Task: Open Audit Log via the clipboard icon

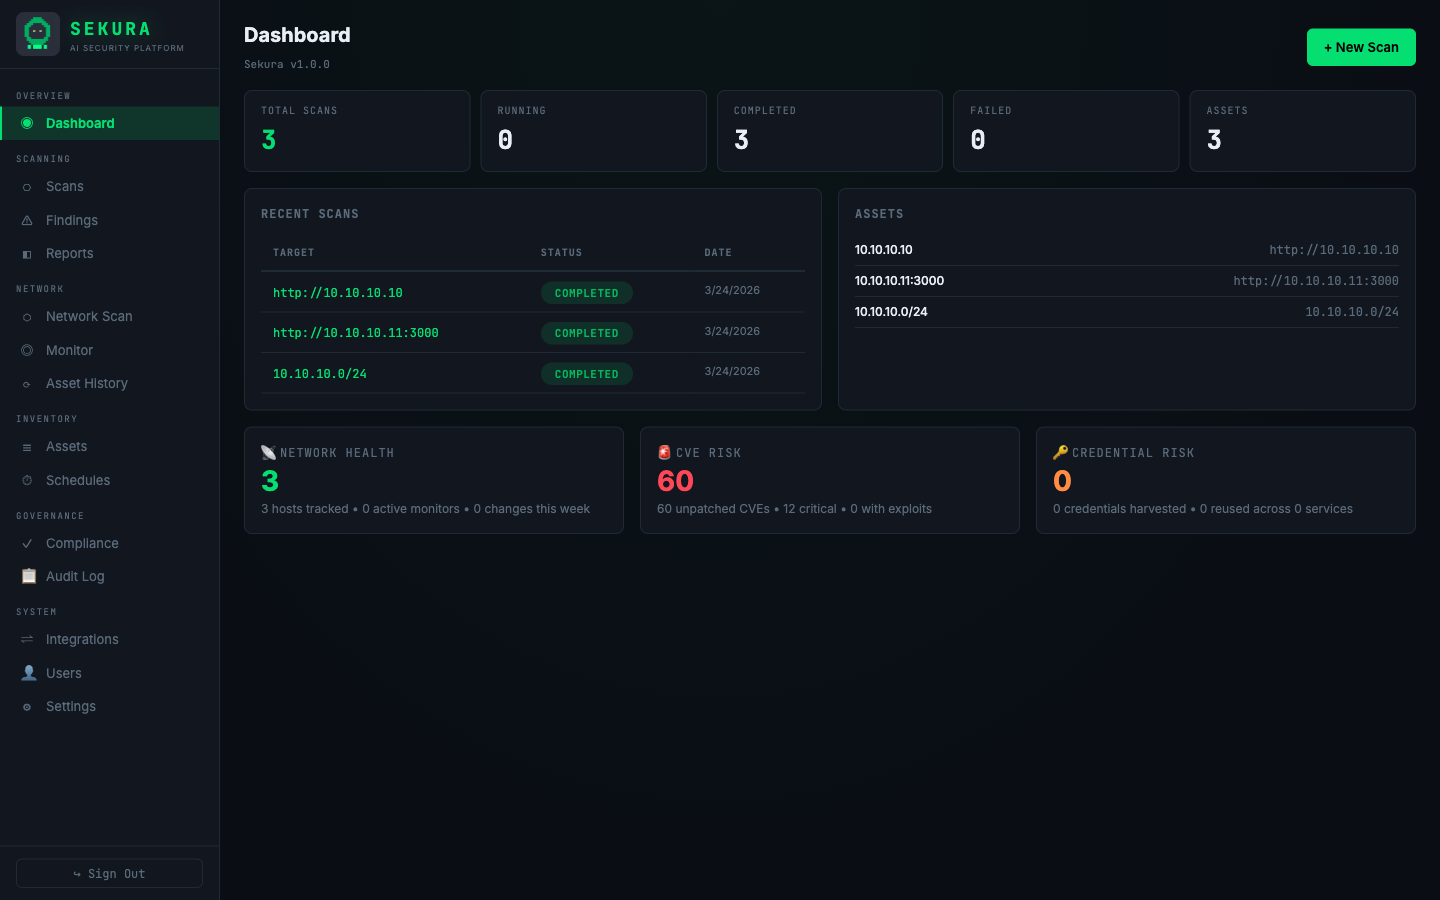Action: [28, 576]
